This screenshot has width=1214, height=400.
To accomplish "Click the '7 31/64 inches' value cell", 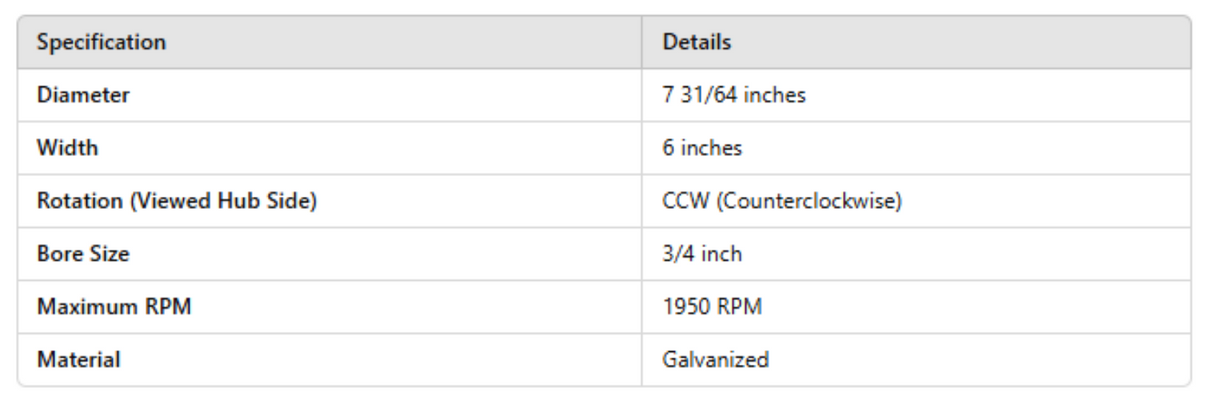I will 733,96.
